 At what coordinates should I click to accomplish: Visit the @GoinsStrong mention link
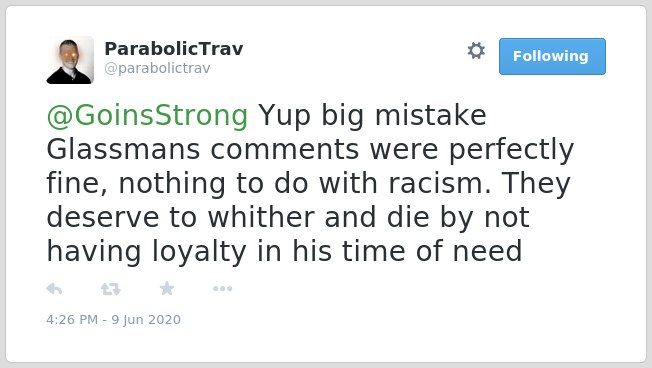tap(147, 115)
